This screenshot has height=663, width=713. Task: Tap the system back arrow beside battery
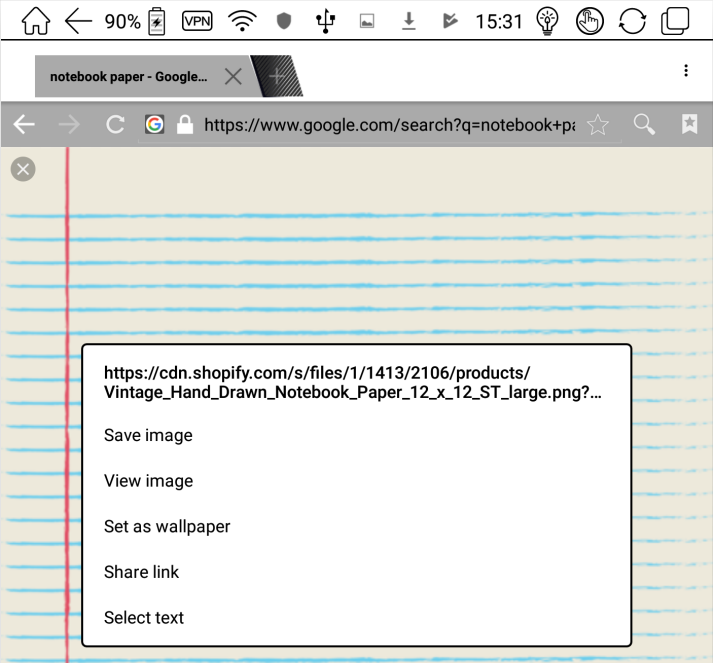click(78, 21)
